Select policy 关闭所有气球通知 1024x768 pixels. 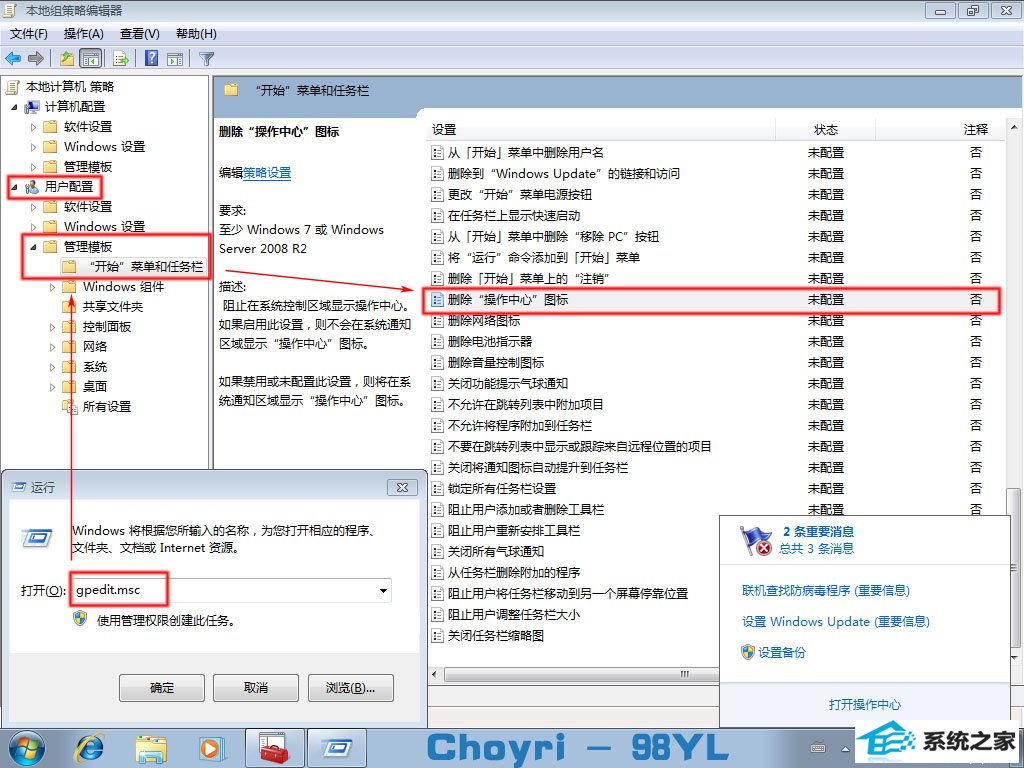(x=496, y=551)
